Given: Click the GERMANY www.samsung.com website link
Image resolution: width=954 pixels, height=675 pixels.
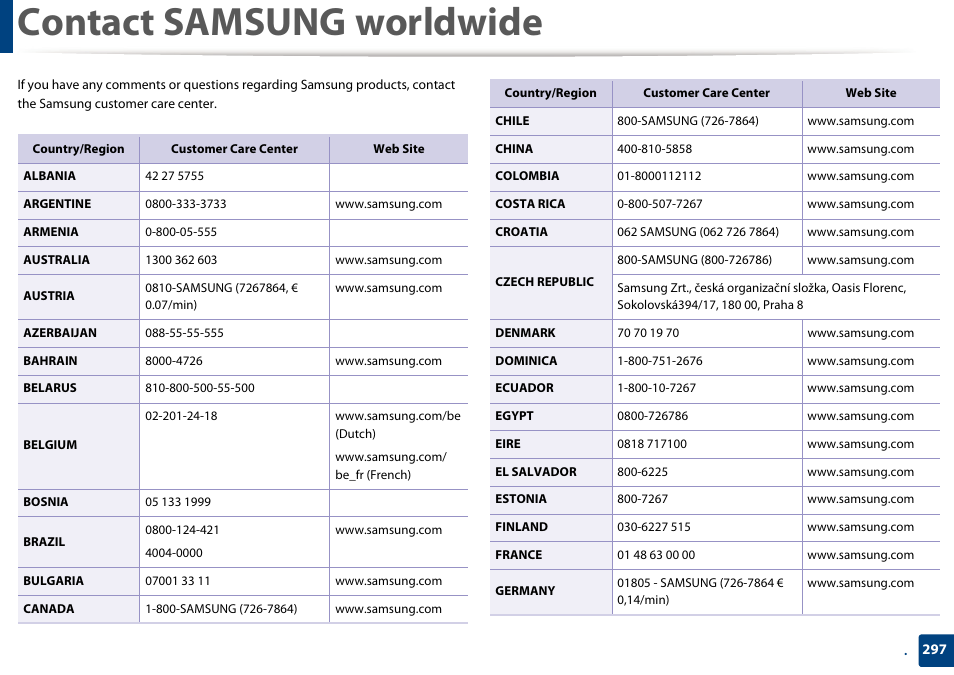Looking at the screenshot, I should coord(860,583).
